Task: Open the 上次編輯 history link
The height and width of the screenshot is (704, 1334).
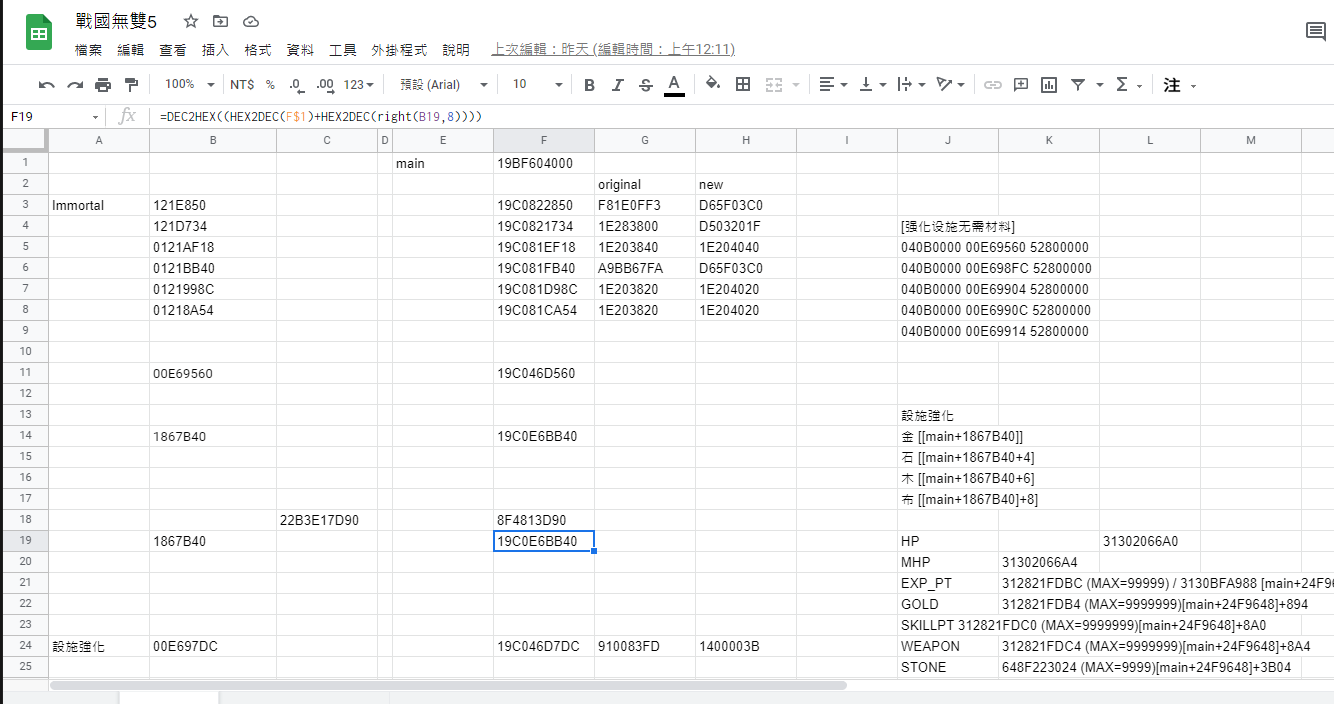Action: pyautogui.click(x=613, y=49)
